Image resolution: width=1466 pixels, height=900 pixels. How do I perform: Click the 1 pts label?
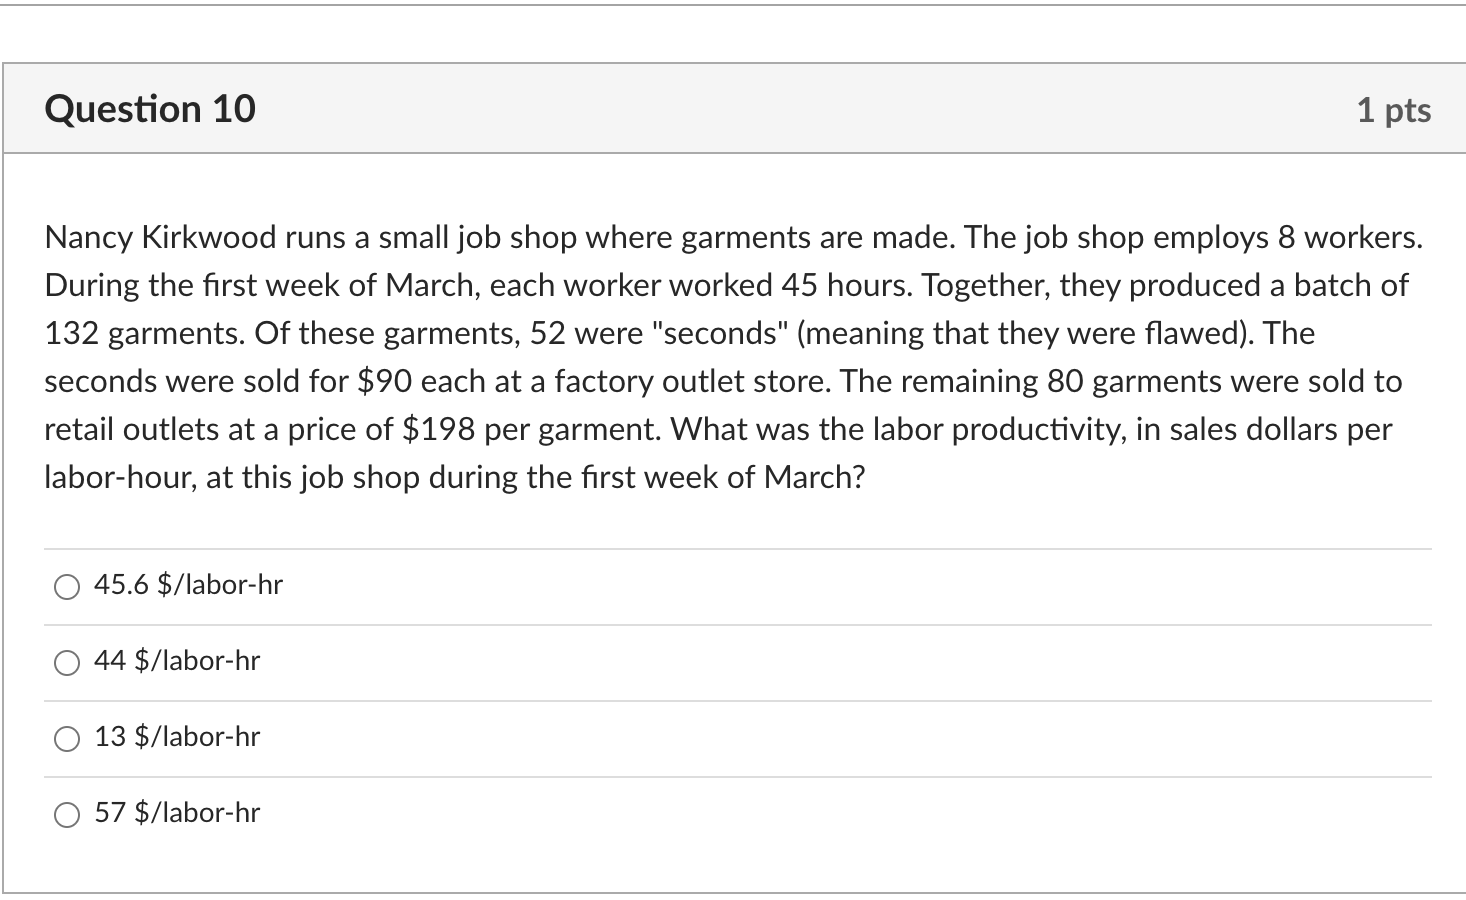[1394, 111]
